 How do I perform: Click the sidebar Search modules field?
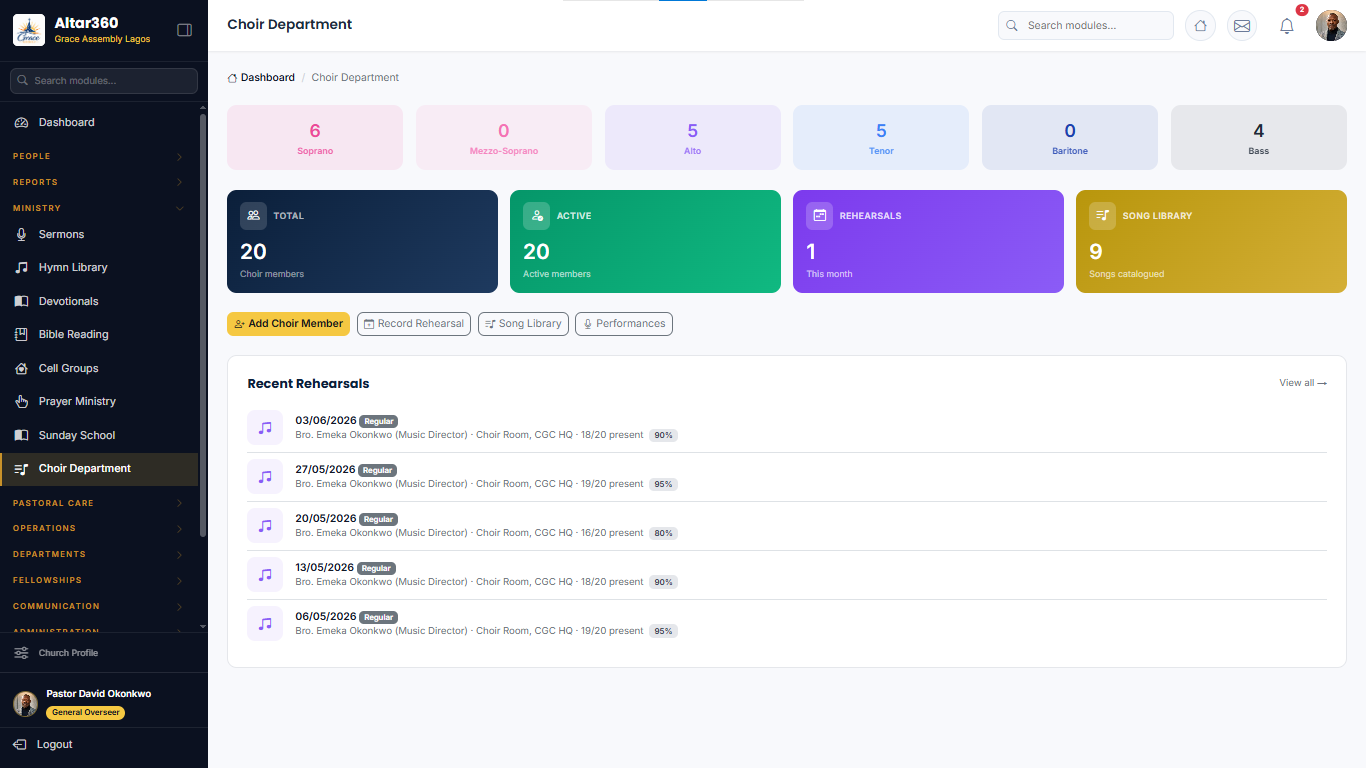[x=104, y=81]
